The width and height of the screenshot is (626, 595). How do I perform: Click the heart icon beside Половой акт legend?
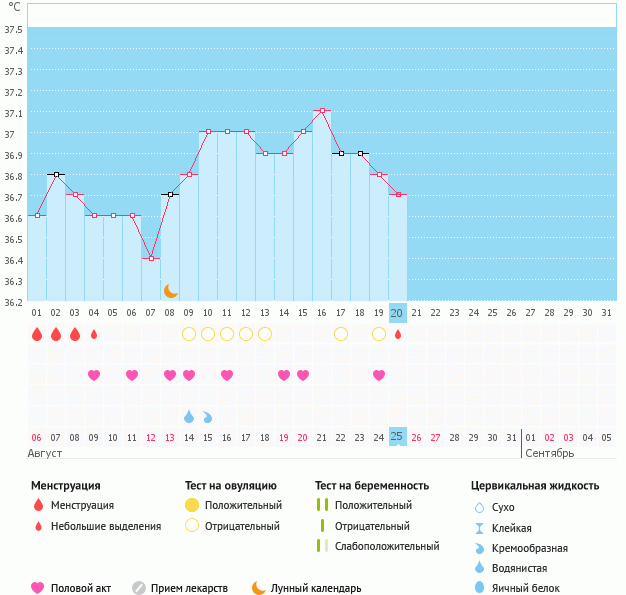coord(39,588)
